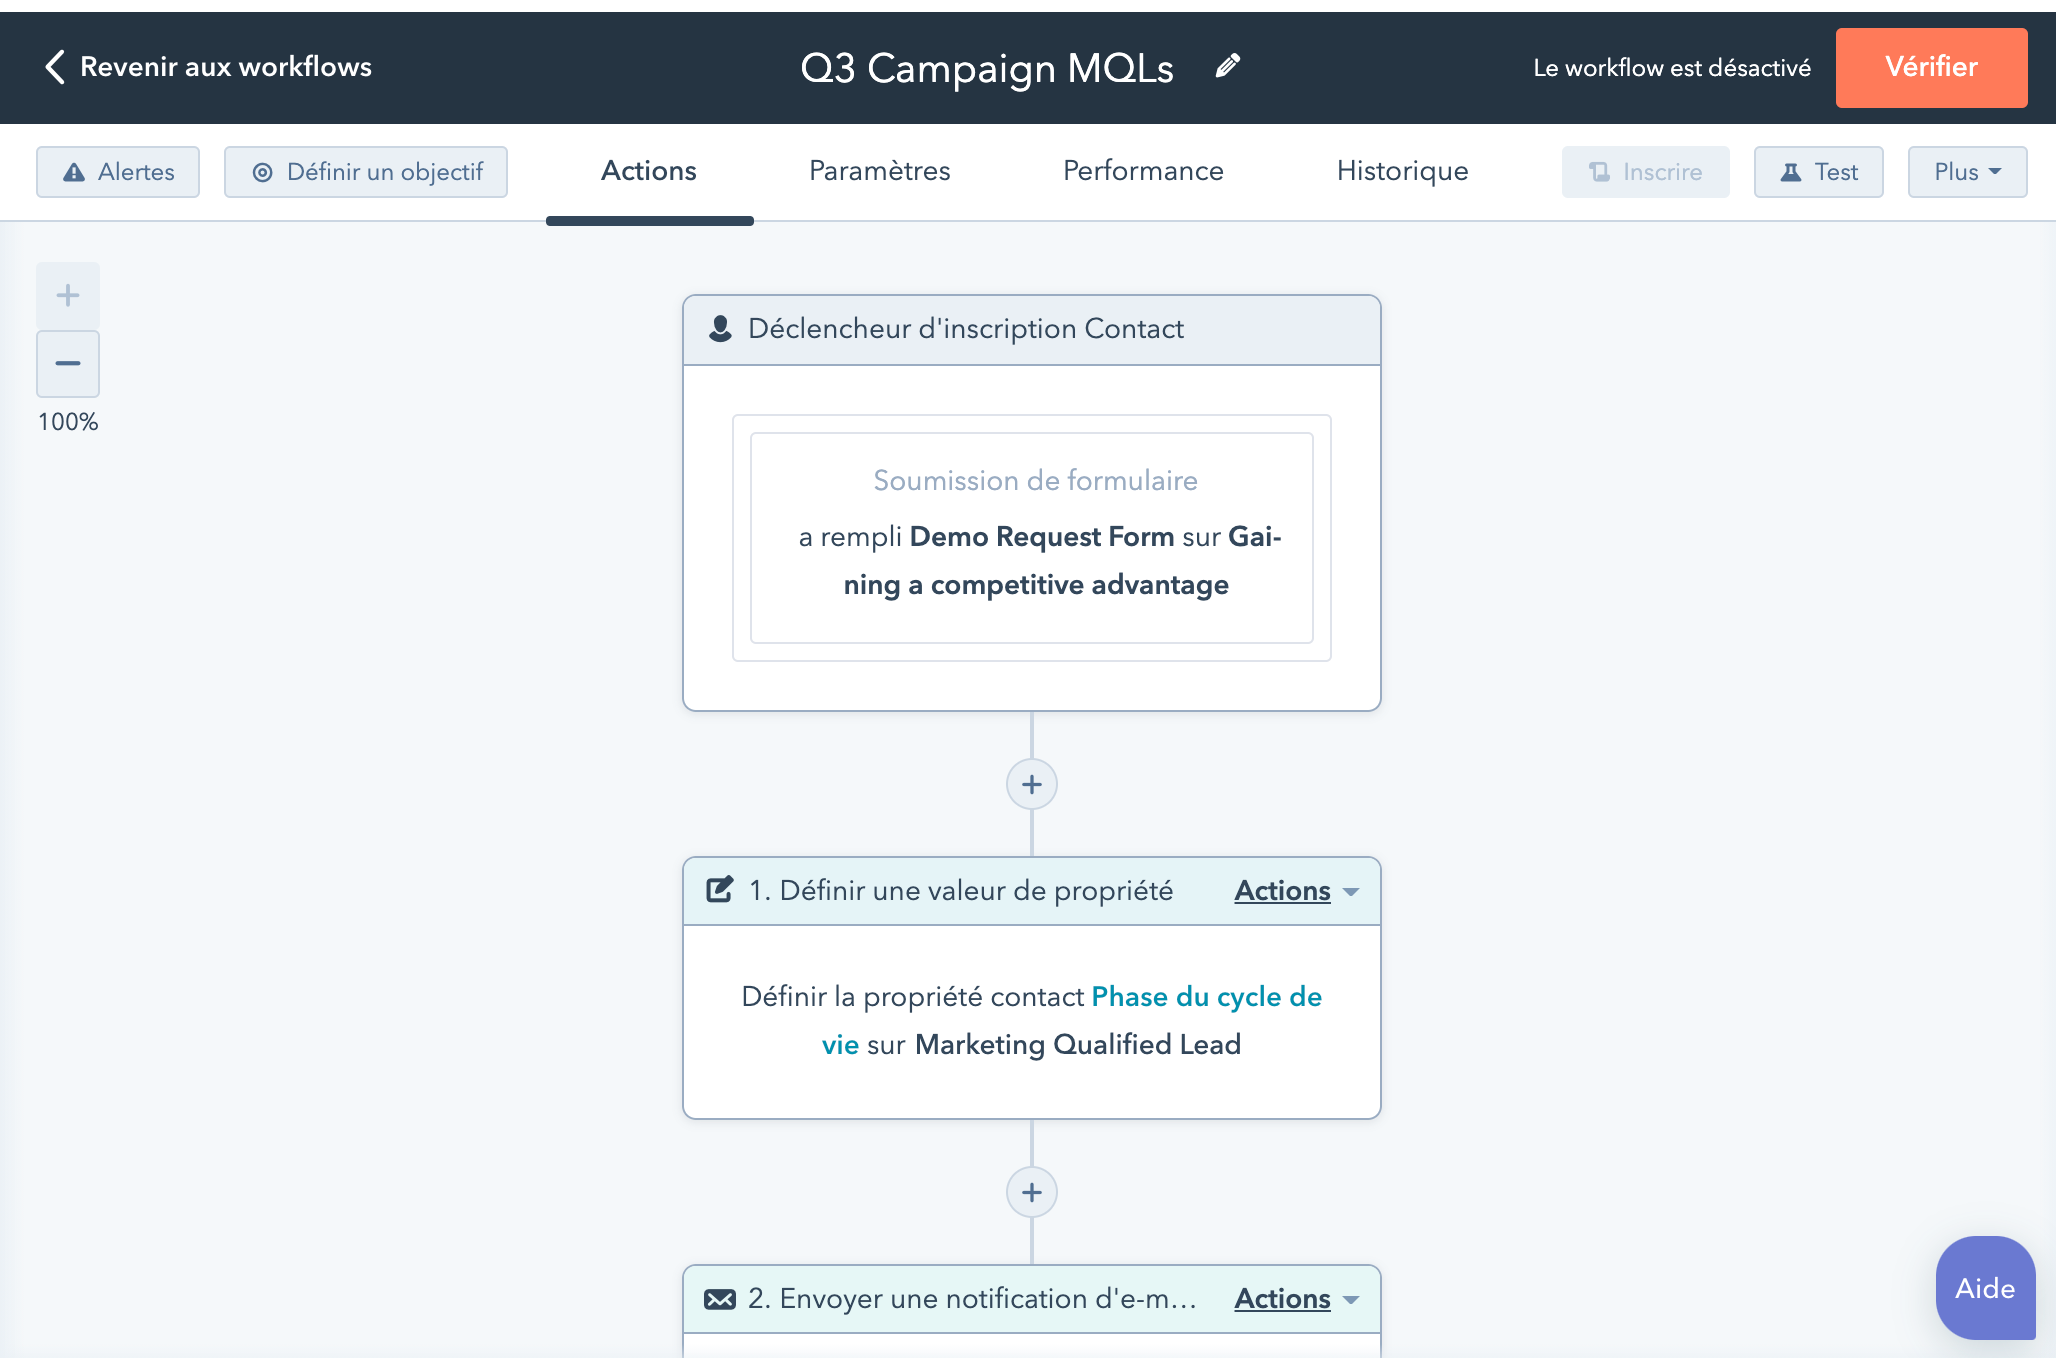Expand the Plus menu in top toolbar
The width and height of the screenshot is (2056, 1358).
[x=1967, y=171]
